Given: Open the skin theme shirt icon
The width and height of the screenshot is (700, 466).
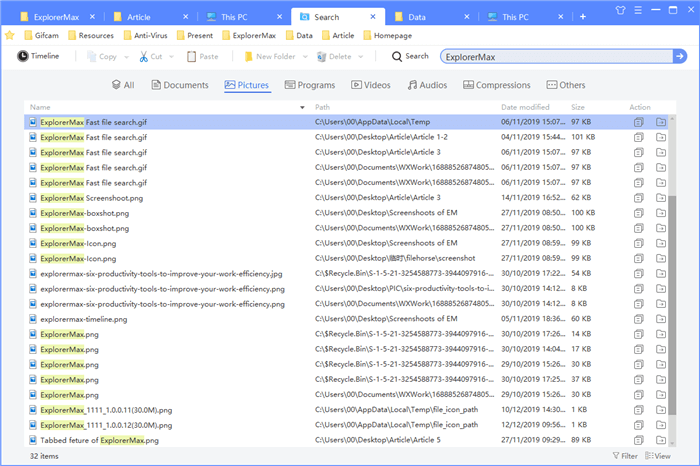Looking at the screenshot, I should click(620, 10).
